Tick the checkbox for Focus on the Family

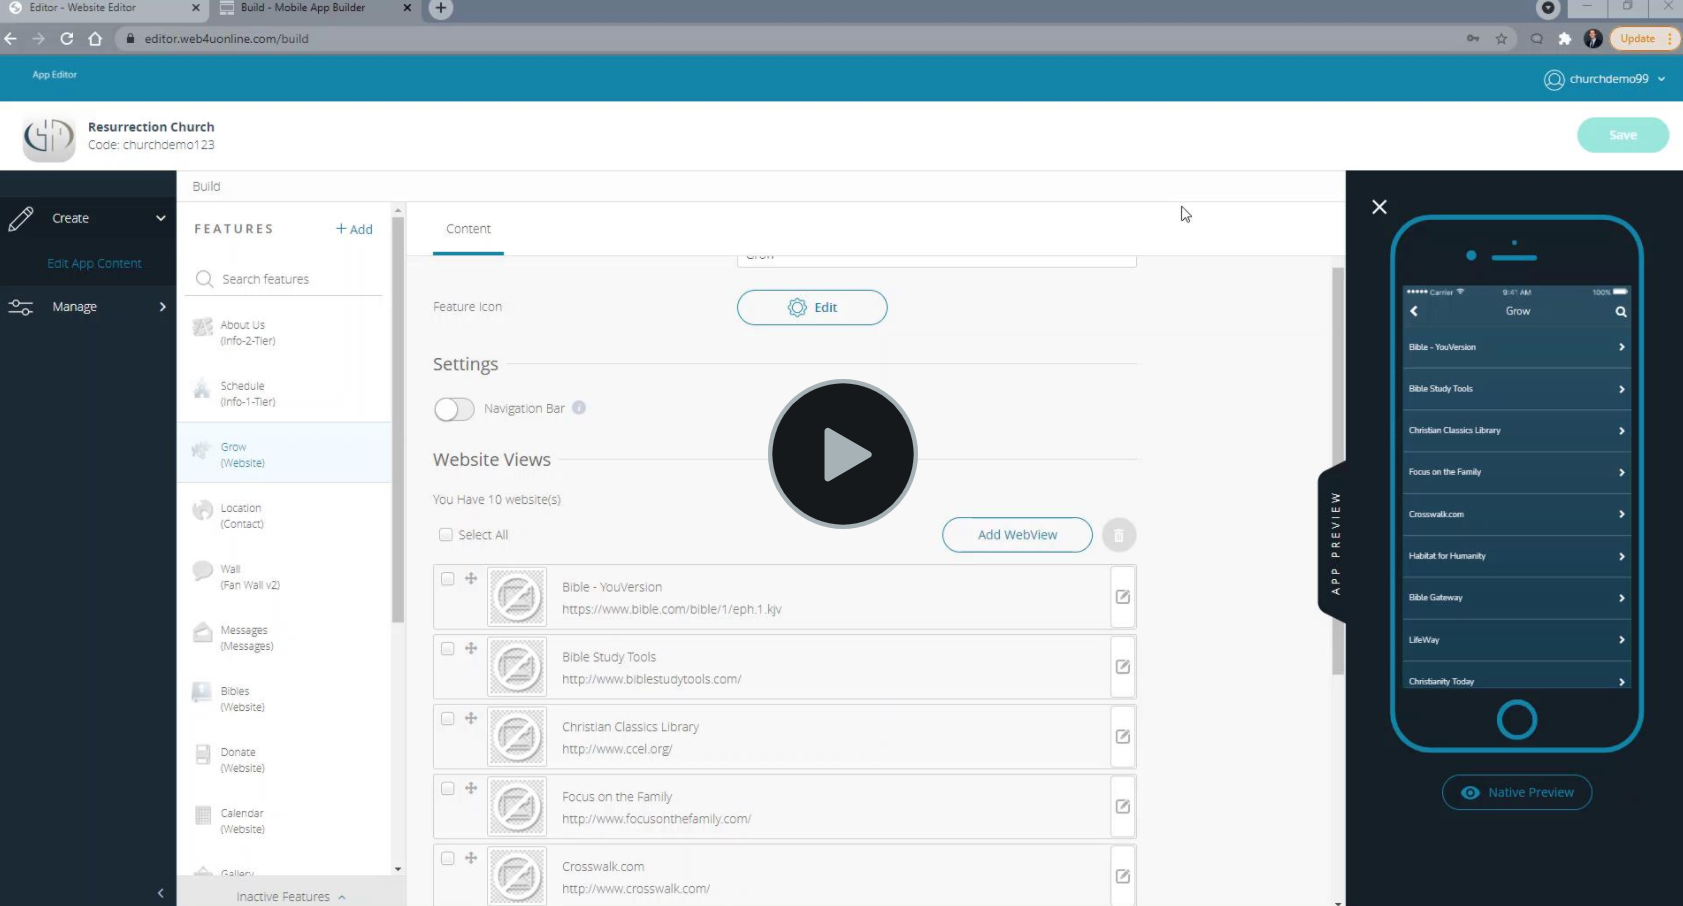(447, 788)
